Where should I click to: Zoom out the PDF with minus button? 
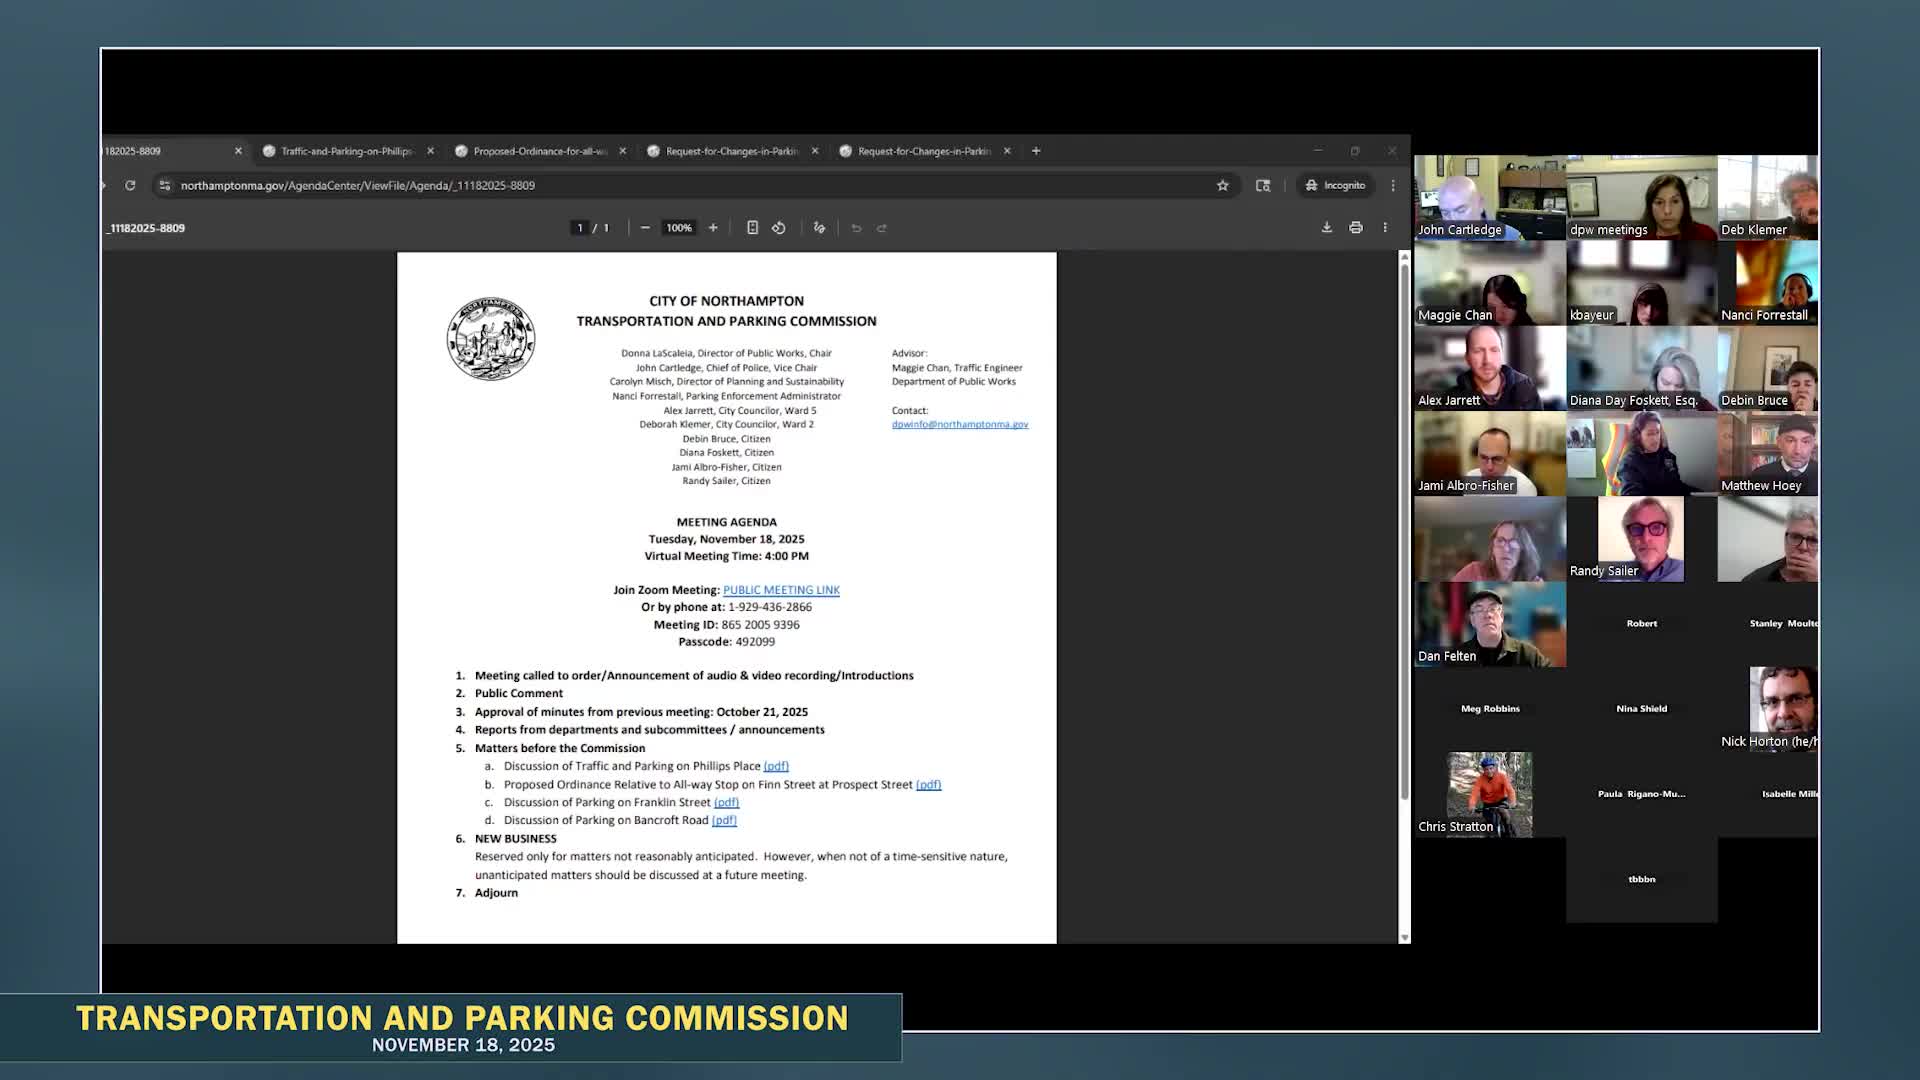coord(645,228)
